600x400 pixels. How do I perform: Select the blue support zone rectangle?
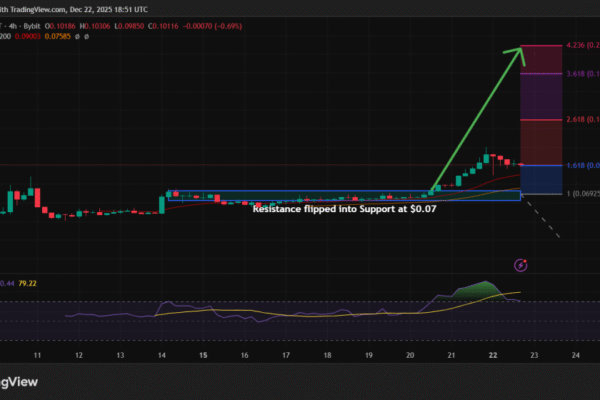coord(343,195)
